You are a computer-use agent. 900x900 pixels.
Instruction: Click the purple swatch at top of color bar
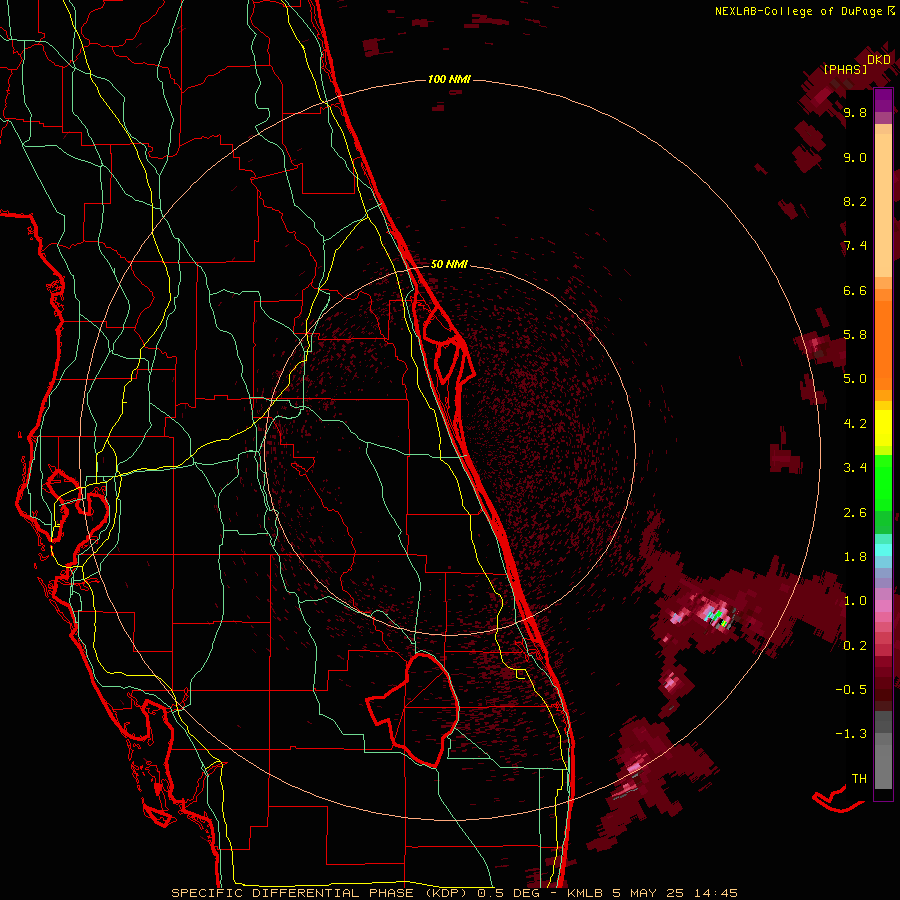[x=883, y=100]
